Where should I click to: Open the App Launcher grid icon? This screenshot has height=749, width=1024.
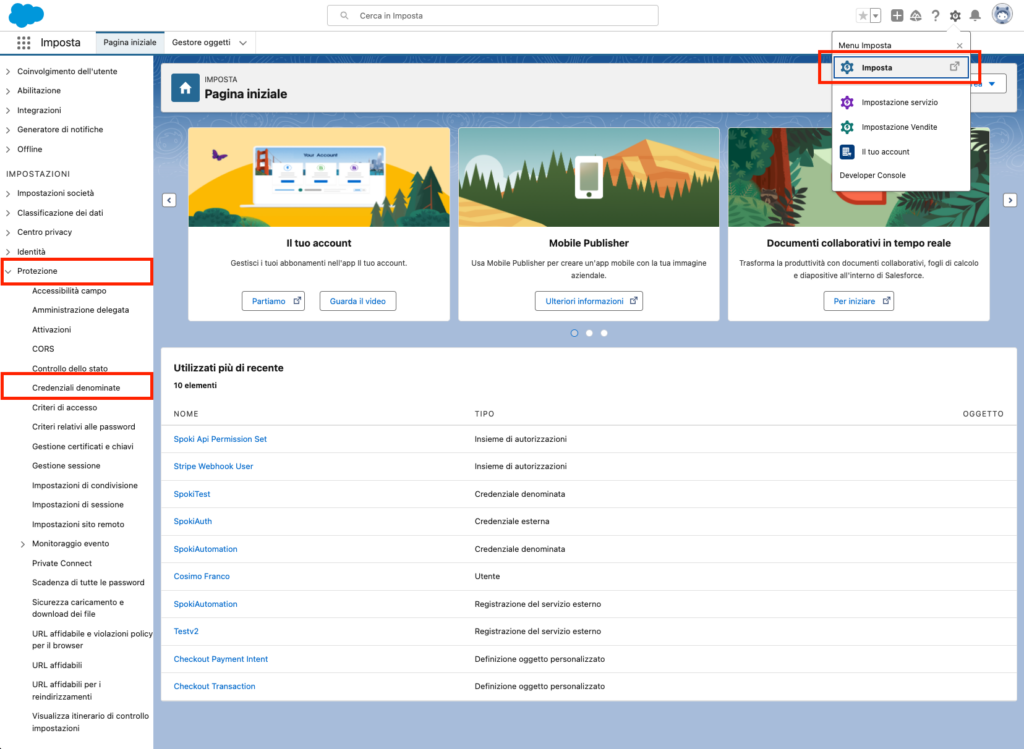pyautogui.click(x=23, y=43)
